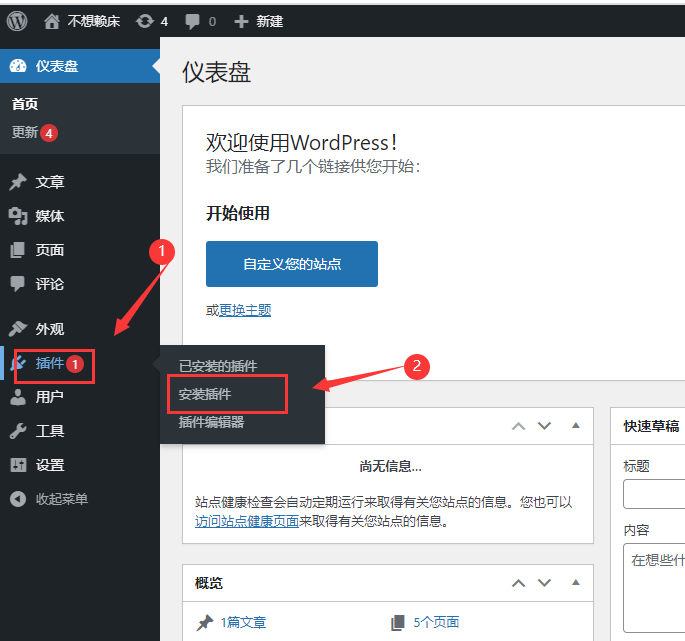Click the speech bubble icon beside 评论
Viewport: 685px width, 641px height.
[x=18, y=284]
